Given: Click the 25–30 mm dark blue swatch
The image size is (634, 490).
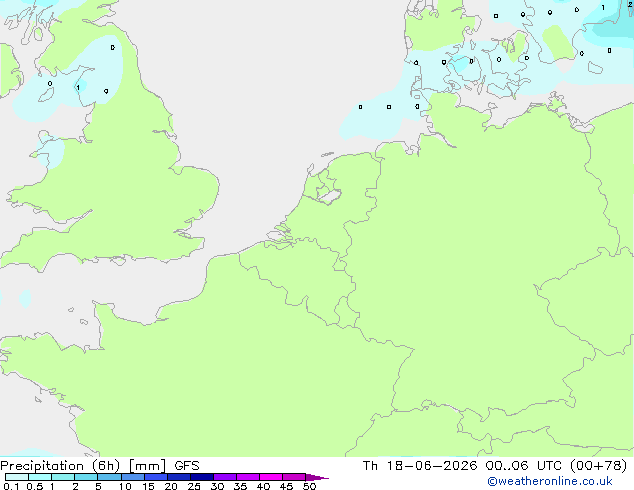Looking at the screenshot, I should coord(202,477).
